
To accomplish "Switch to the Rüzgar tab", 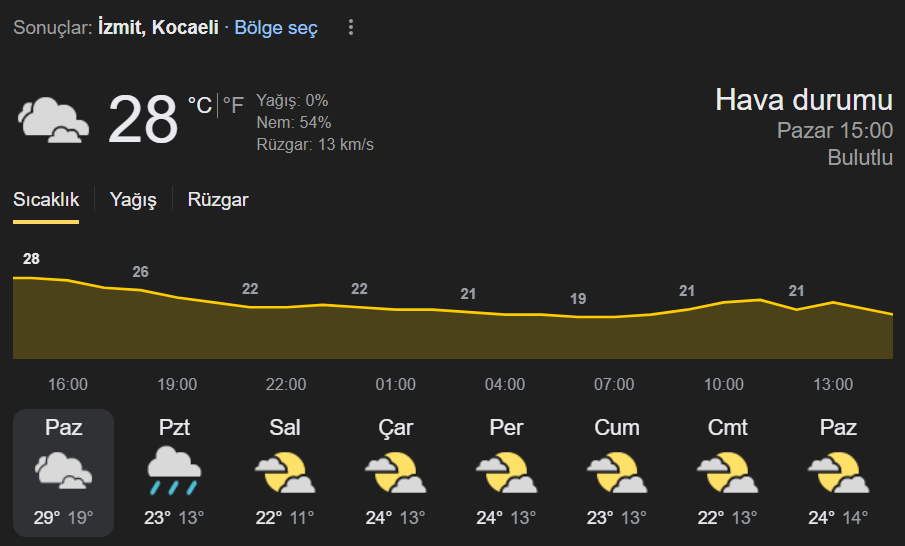I will (218, 199).
